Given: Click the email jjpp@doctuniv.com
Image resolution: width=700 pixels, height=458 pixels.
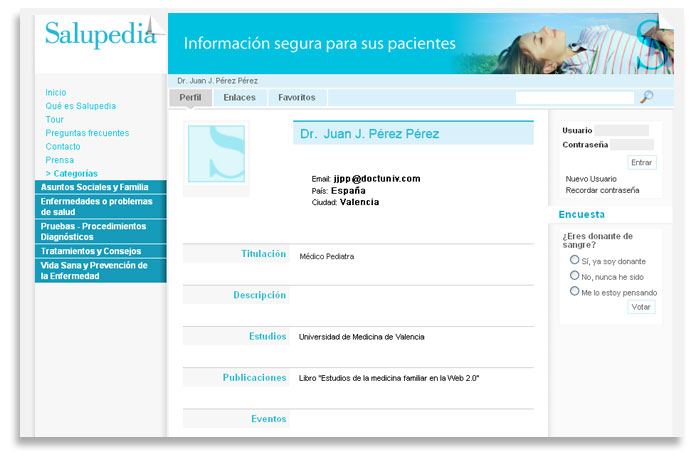Looking at the screenshot, I should (x=377, y=179).
